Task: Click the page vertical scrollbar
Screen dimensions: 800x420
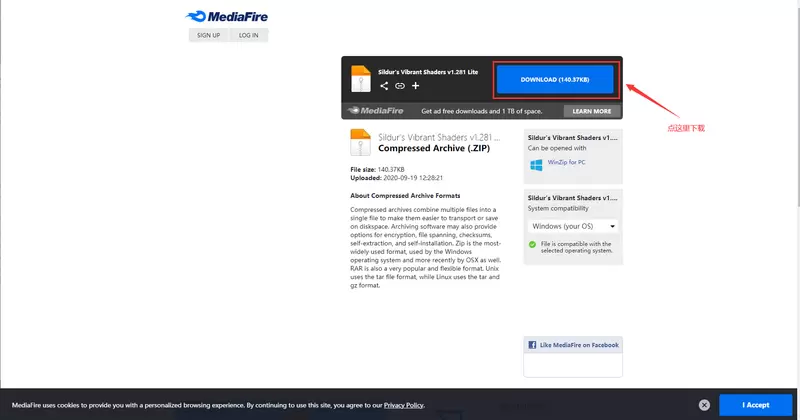Action: [797, 102]
